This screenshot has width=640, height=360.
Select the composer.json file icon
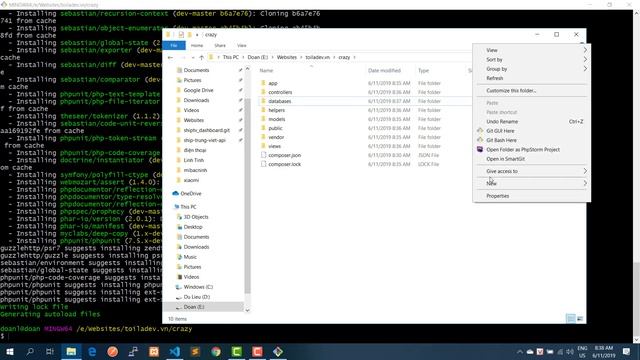coord(263,155)
